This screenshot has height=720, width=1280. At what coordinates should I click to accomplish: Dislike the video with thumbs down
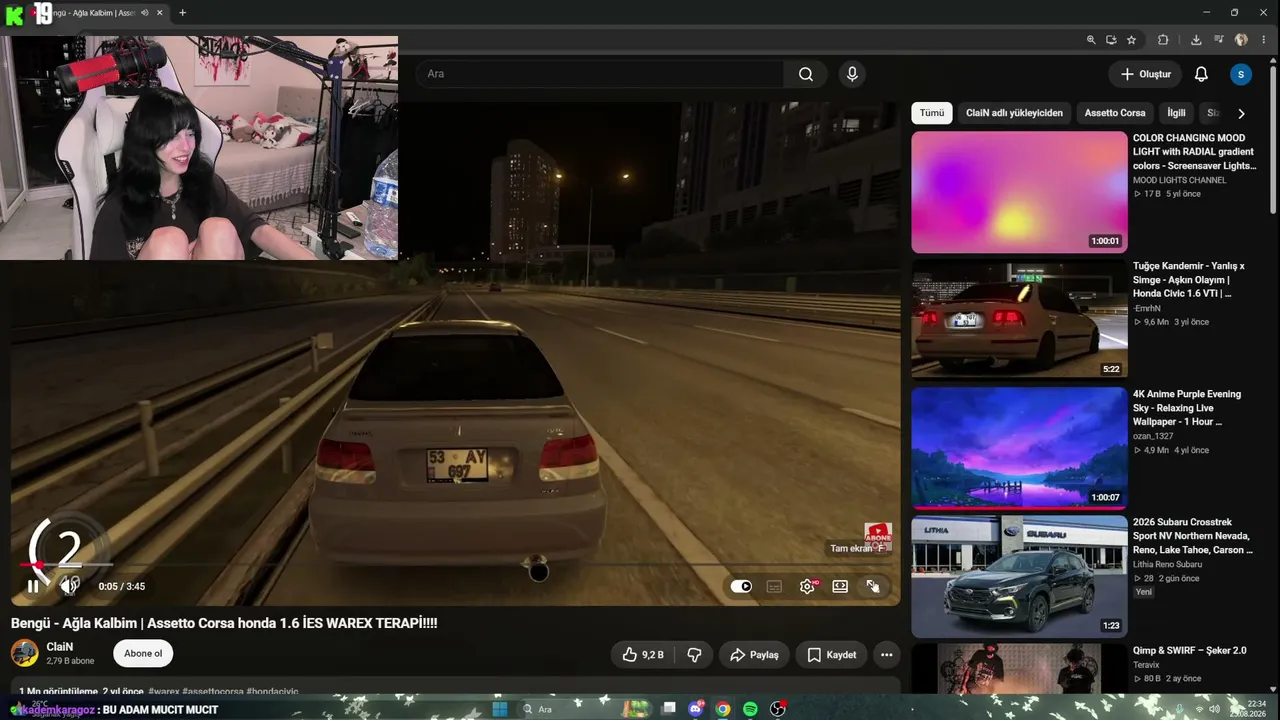point(694,655)
